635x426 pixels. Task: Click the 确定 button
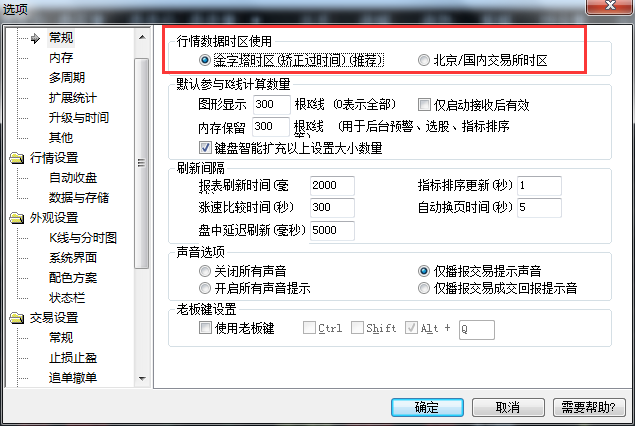[x=427, y=407]
